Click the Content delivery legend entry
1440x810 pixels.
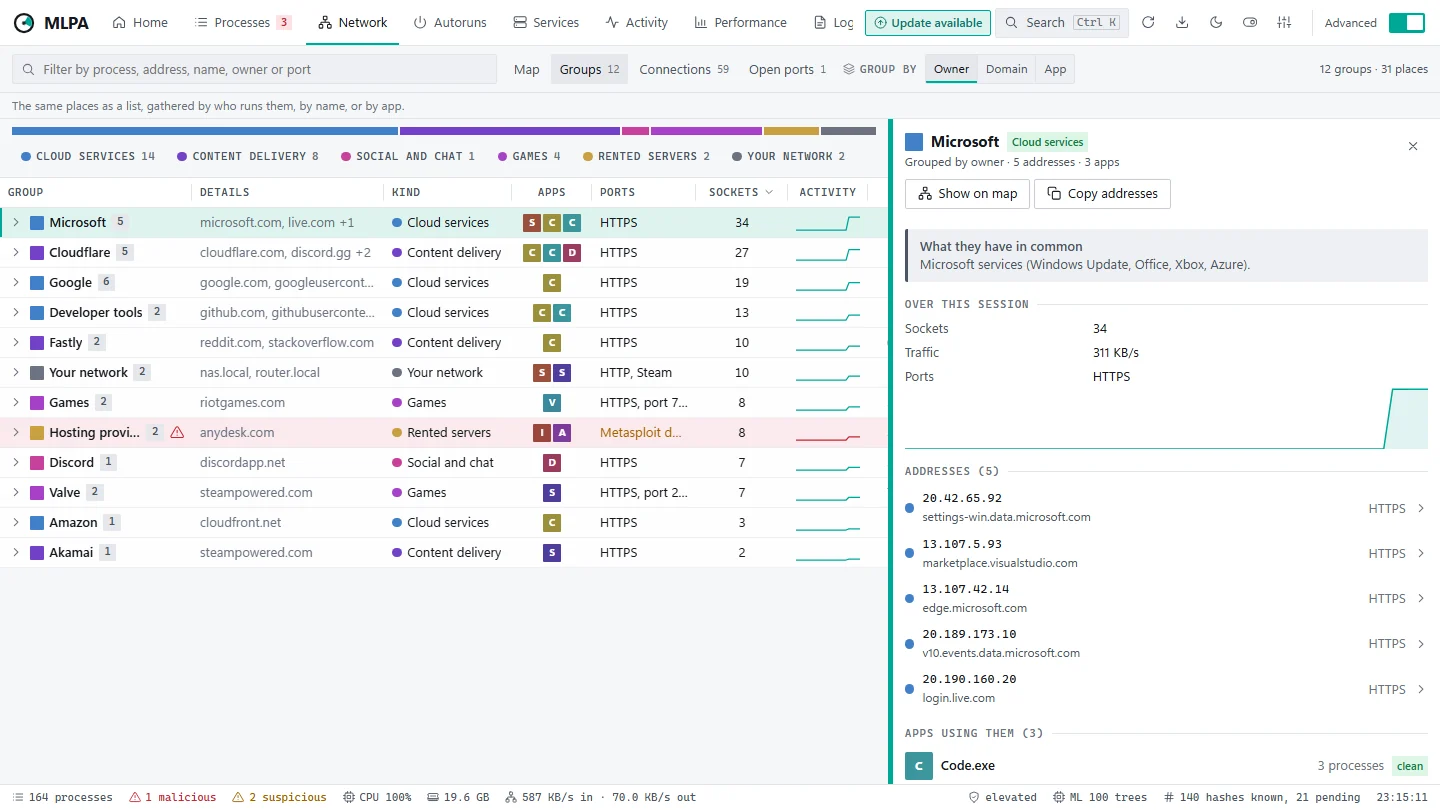[x=248, y=156]
